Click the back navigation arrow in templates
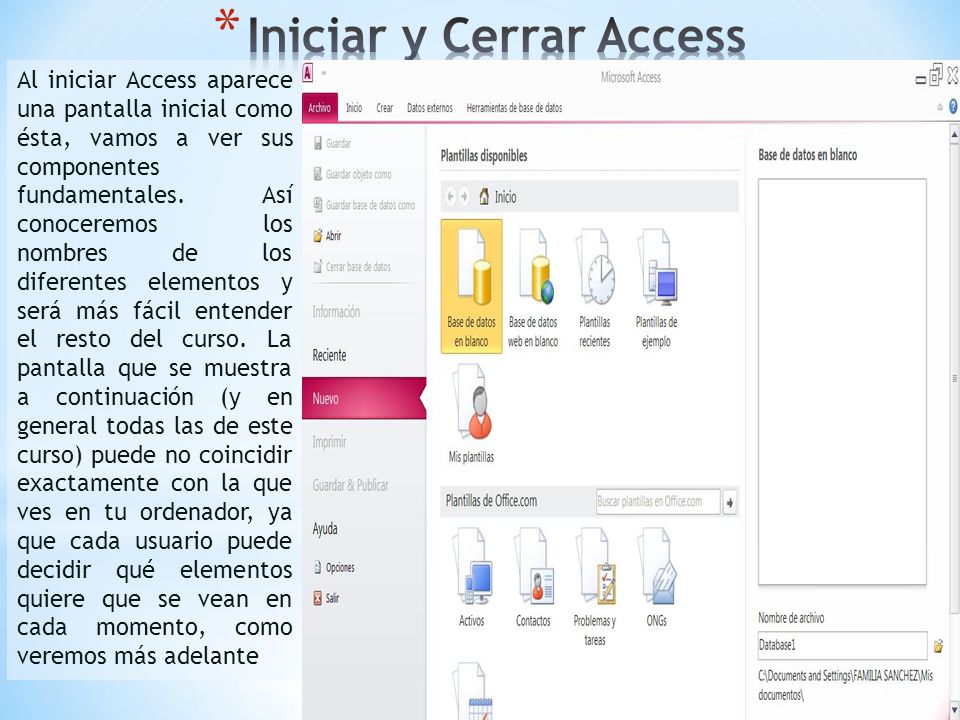The height and width of the screenshot is (720, 960). [x=451, y=197]
